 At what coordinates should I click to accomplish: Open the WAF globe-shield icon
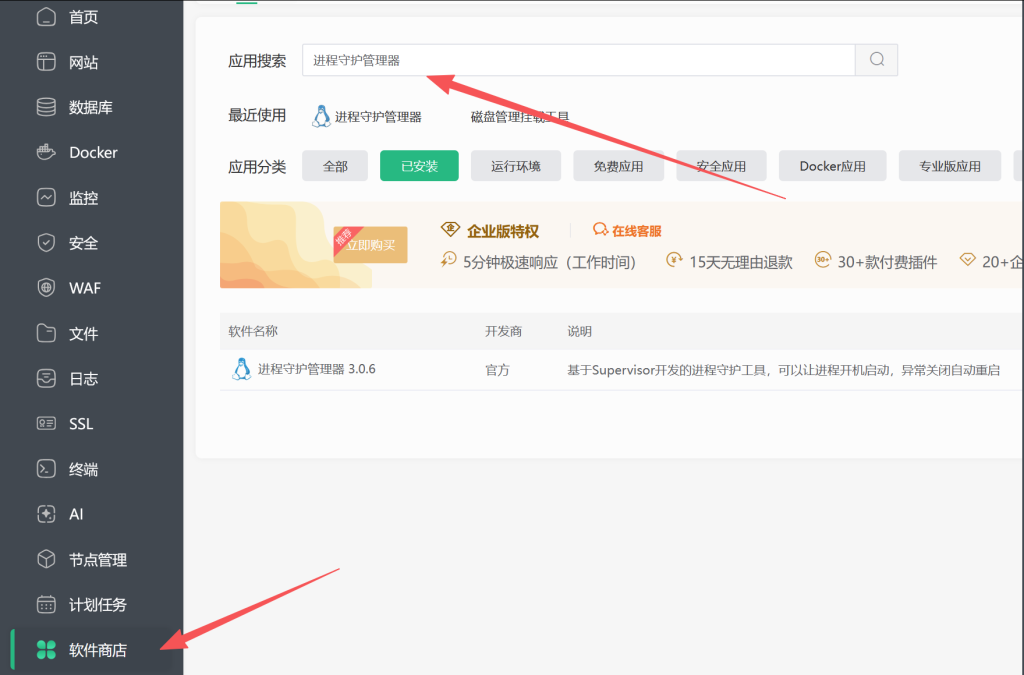(x=46, y=288)
